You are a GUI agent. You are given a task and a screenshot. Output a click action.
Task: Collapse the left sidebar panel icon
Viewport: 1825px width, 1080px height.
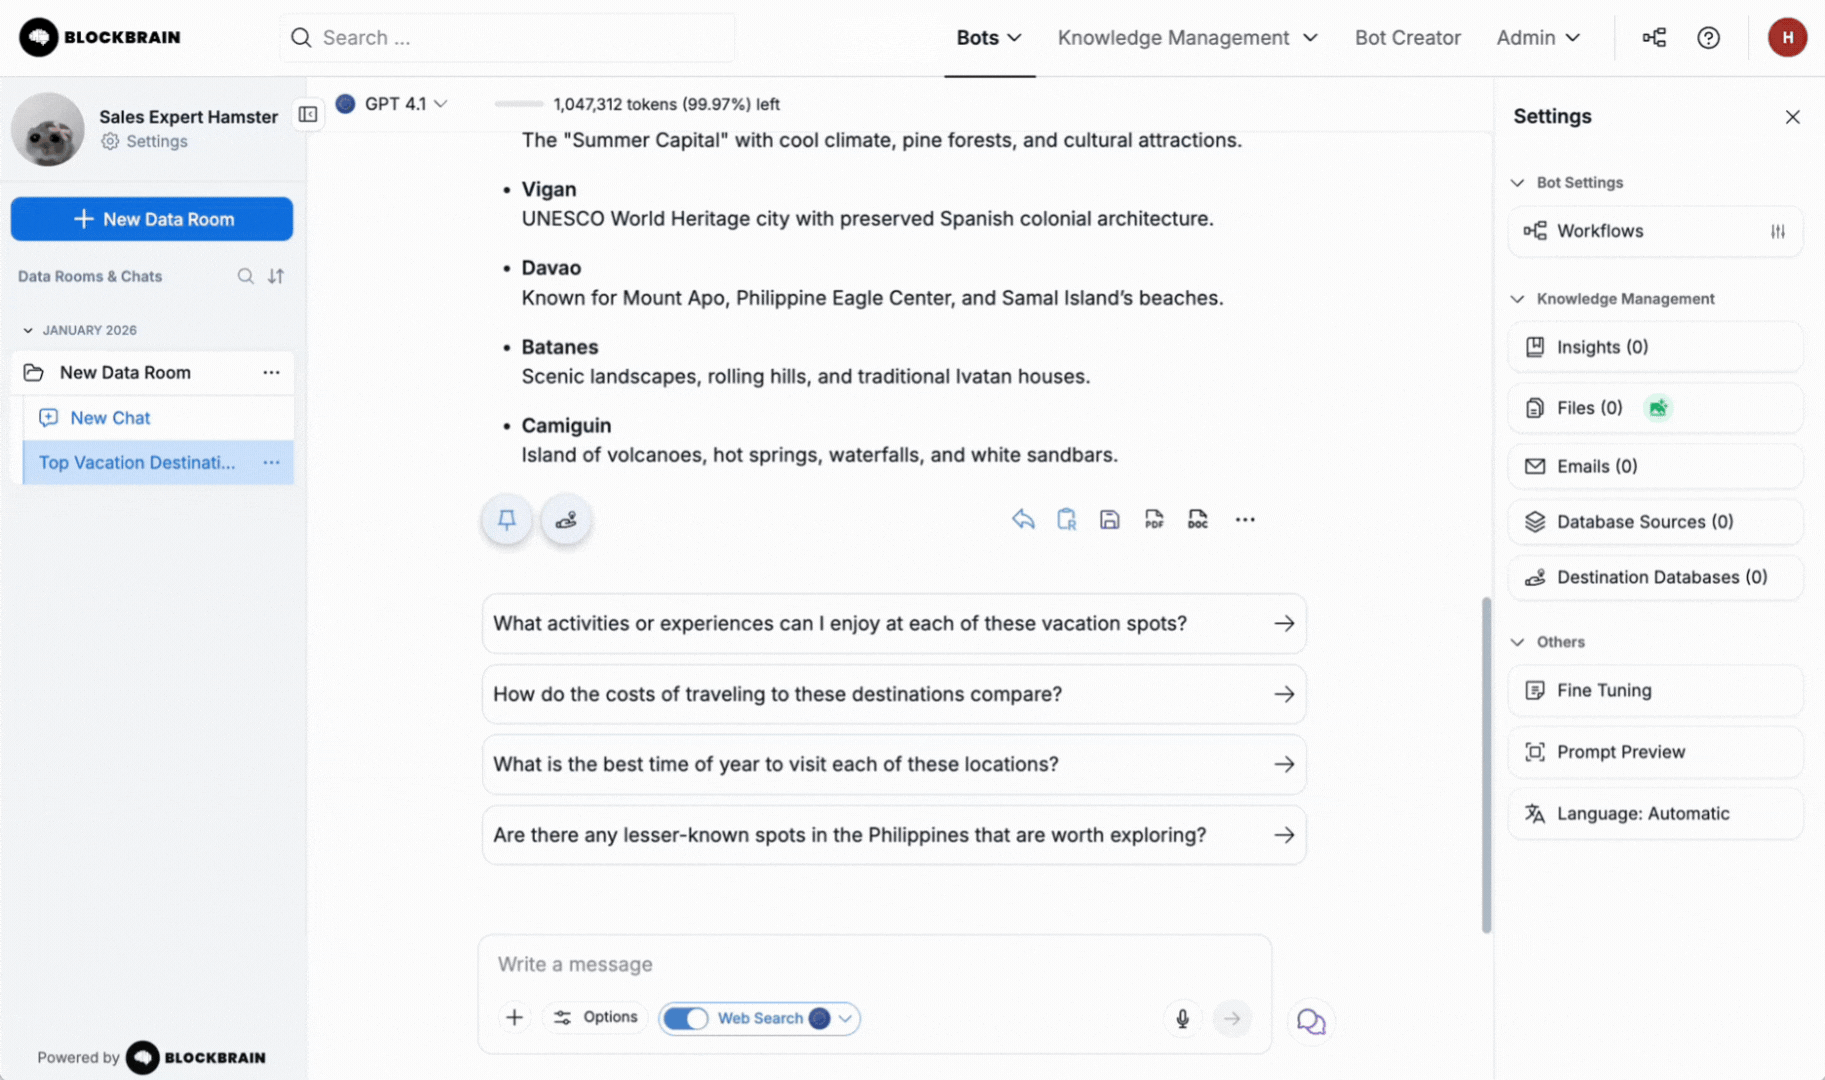308,114
